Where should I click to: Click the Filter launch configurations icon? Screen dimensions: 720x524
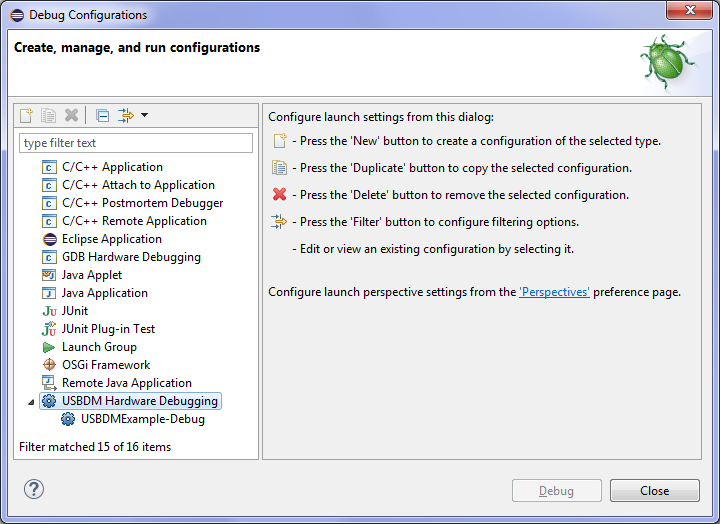tap(126, 116)
